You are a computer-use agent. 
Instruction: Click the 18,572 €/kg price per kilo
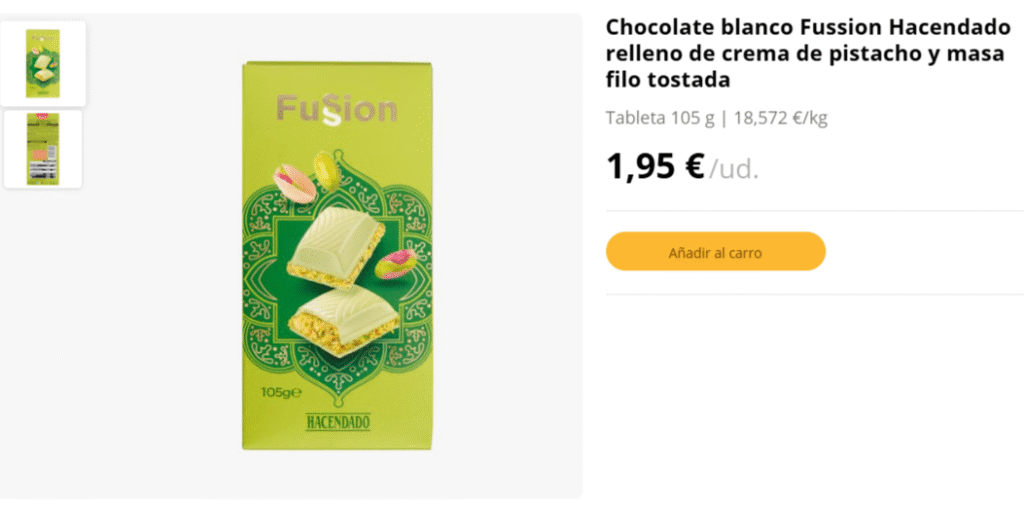[x=780, y=118]
